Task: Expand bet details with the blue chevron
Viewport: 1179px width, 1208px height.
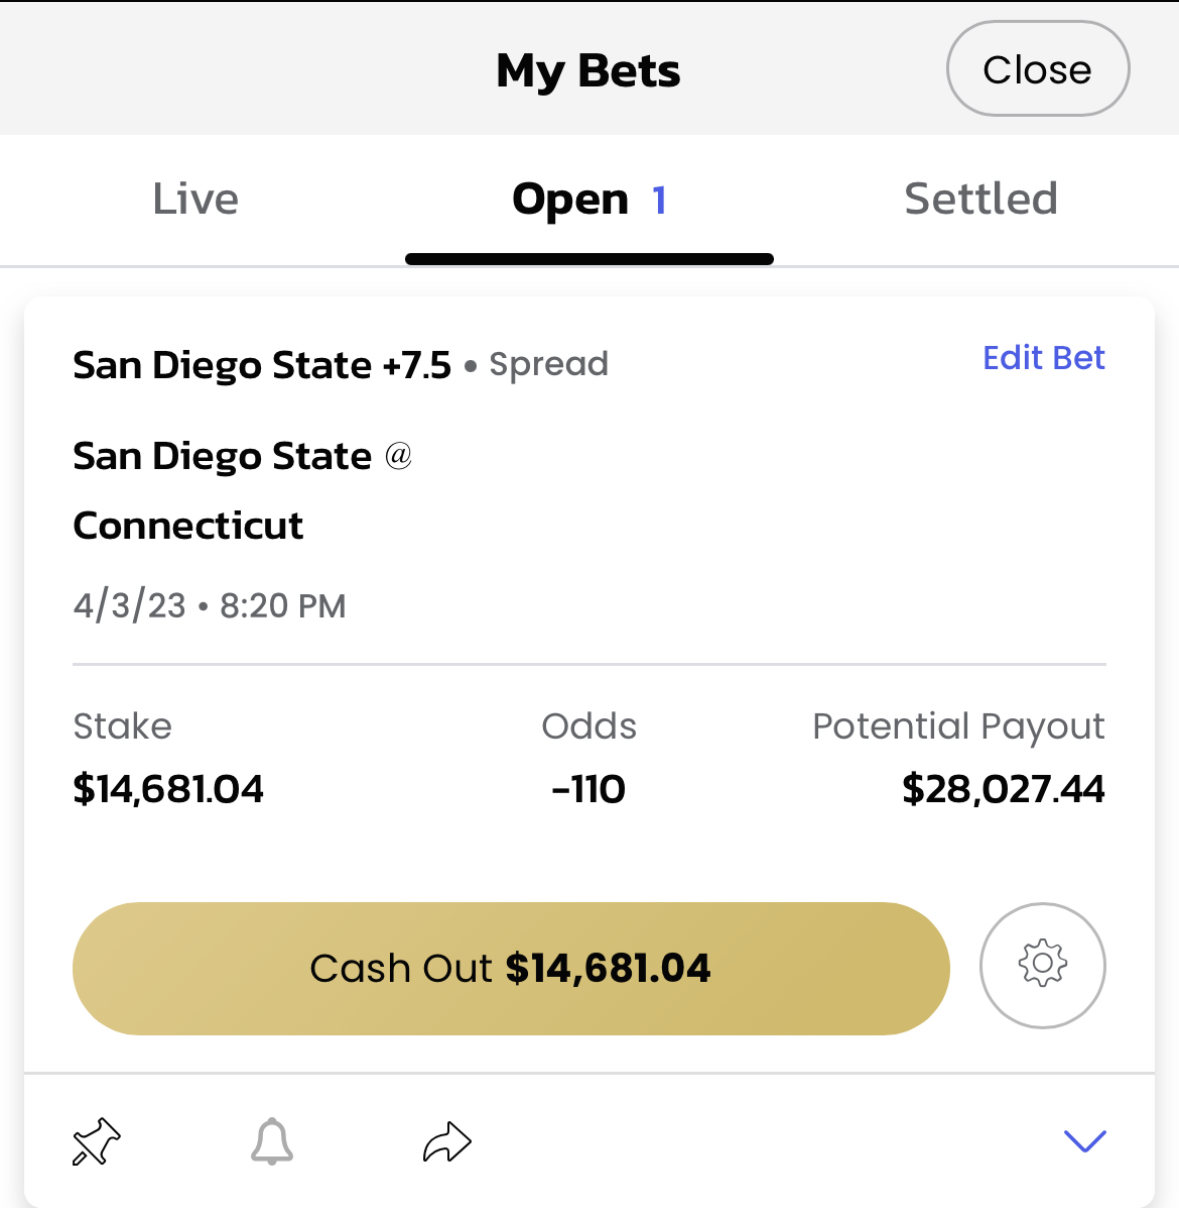Action: 1084,1140
